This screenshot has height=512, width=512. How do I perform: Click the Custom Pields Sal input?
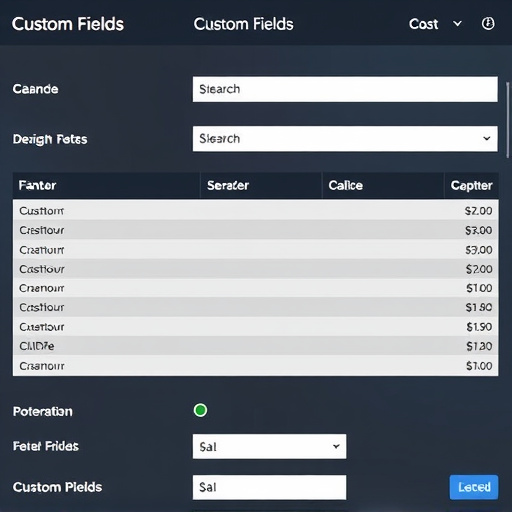[x=269, y=487]
